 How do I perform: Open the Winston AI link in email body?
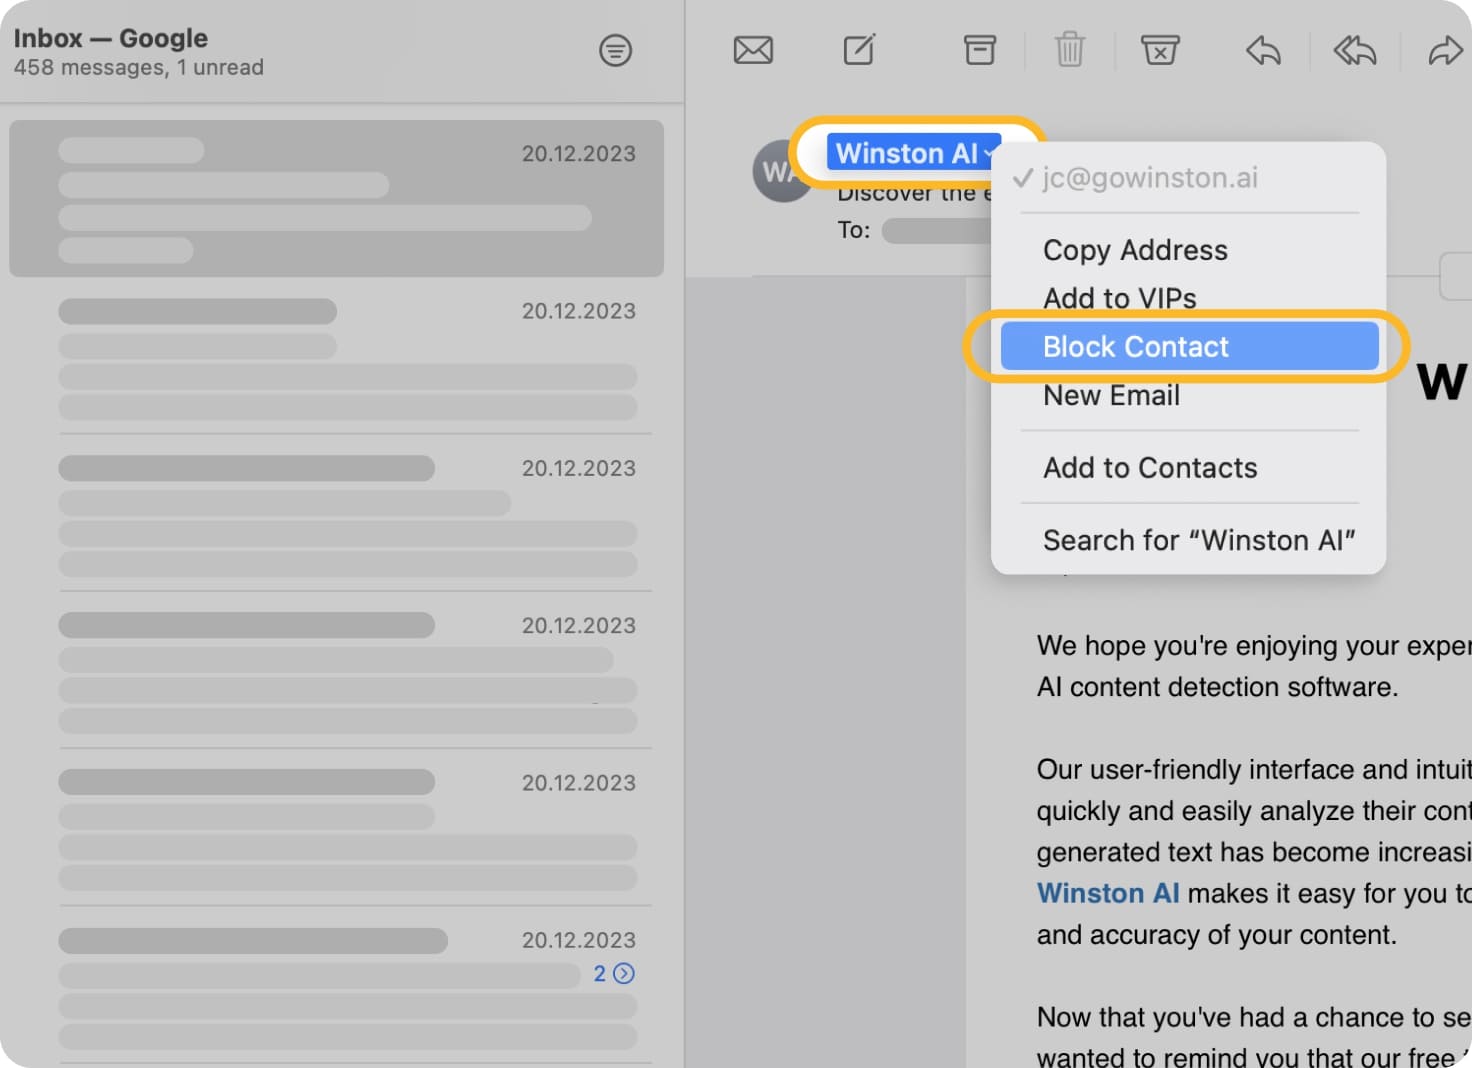(1108, 893)
